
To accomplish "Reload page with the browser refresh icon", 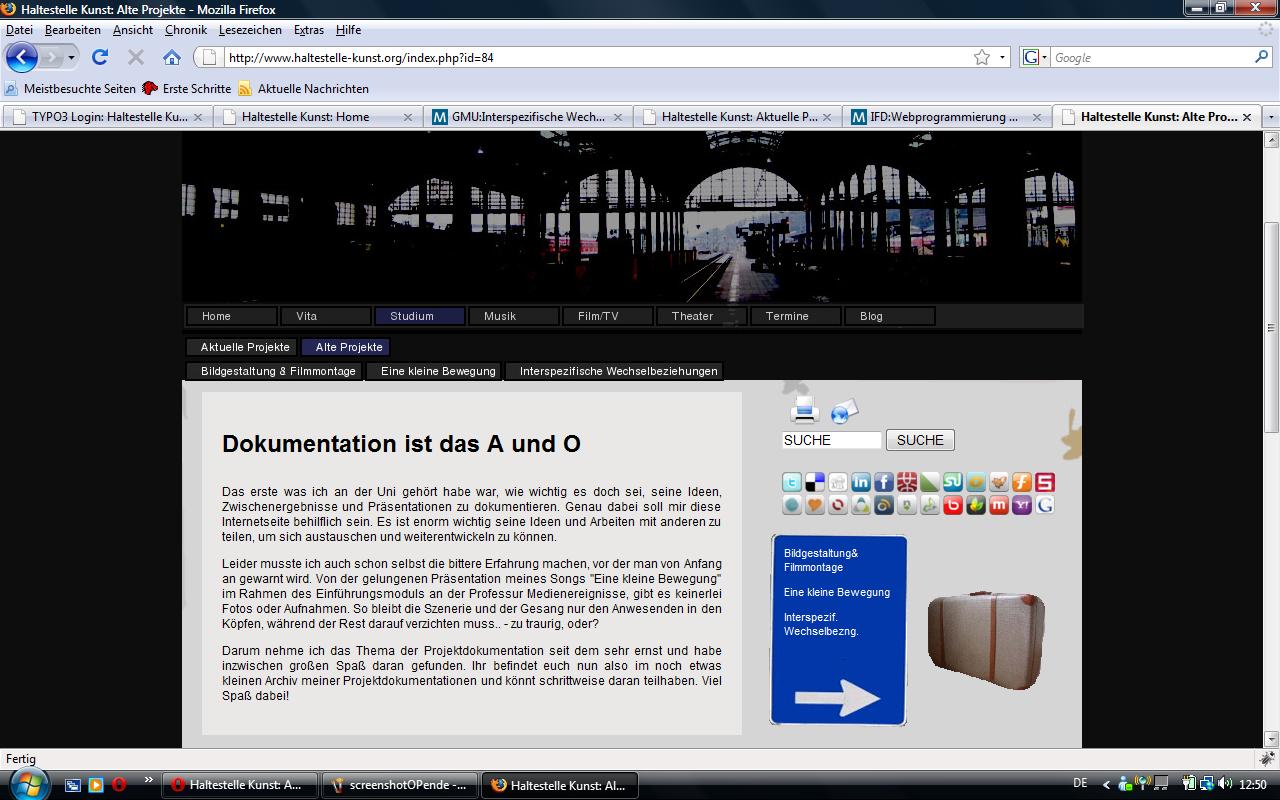I will coord(100,57).
